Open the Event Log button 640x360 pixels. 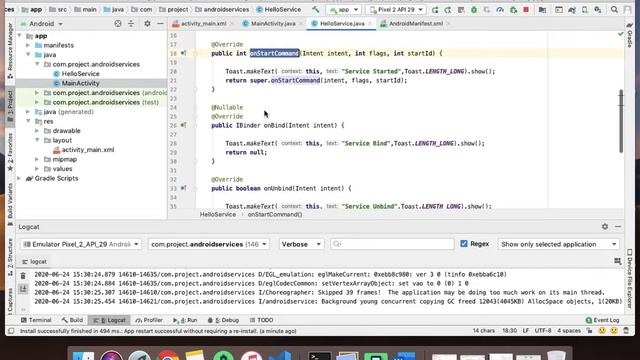[602, 320]
